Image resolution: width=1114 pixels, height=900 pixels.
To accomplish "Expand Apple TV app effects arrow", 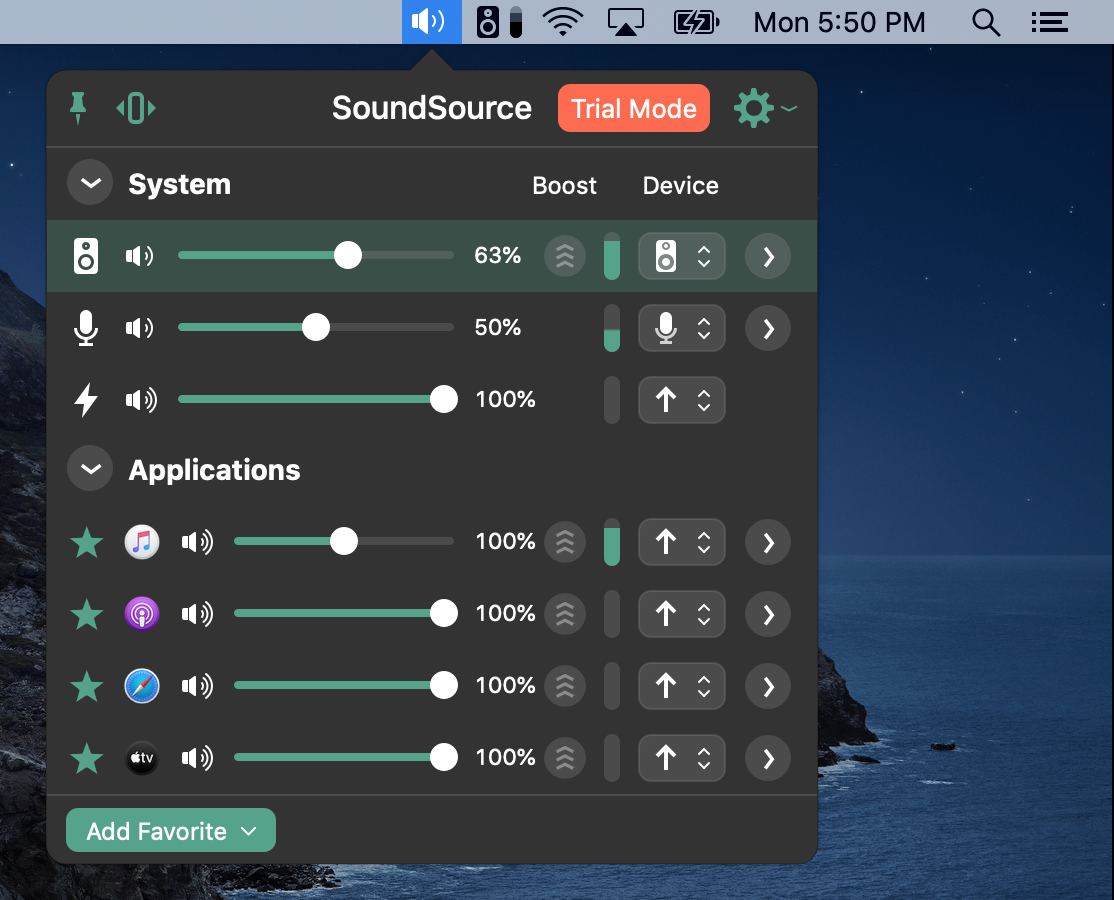I will coord(768,759).
